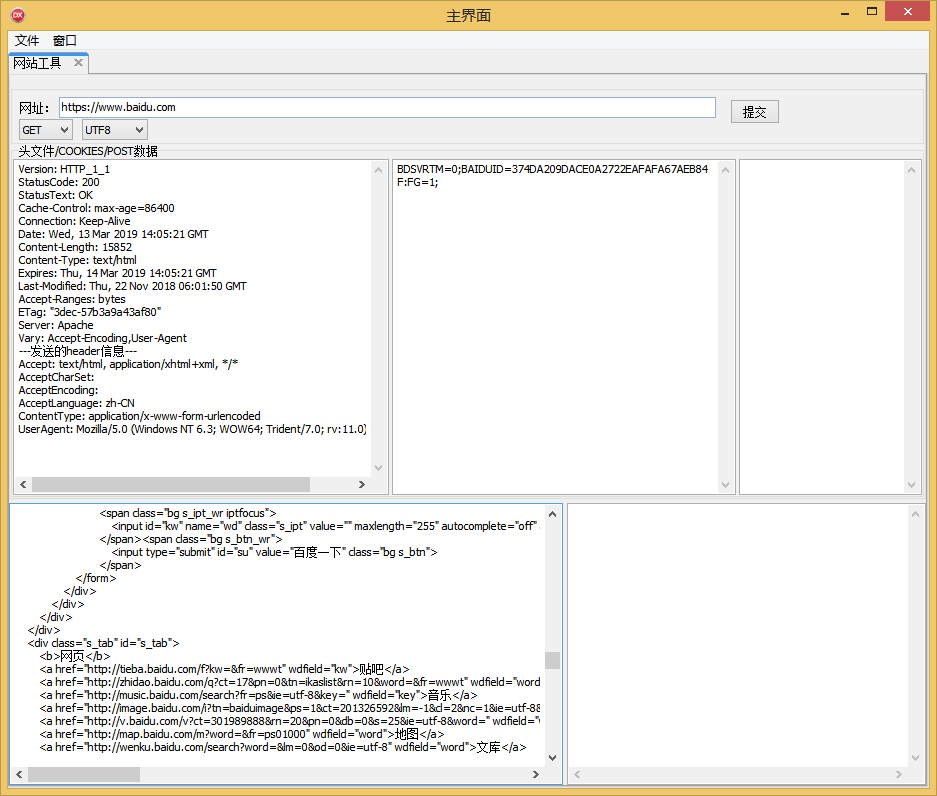Click up arrow of cookies panel scrollbar

click(x=725, y=170)
